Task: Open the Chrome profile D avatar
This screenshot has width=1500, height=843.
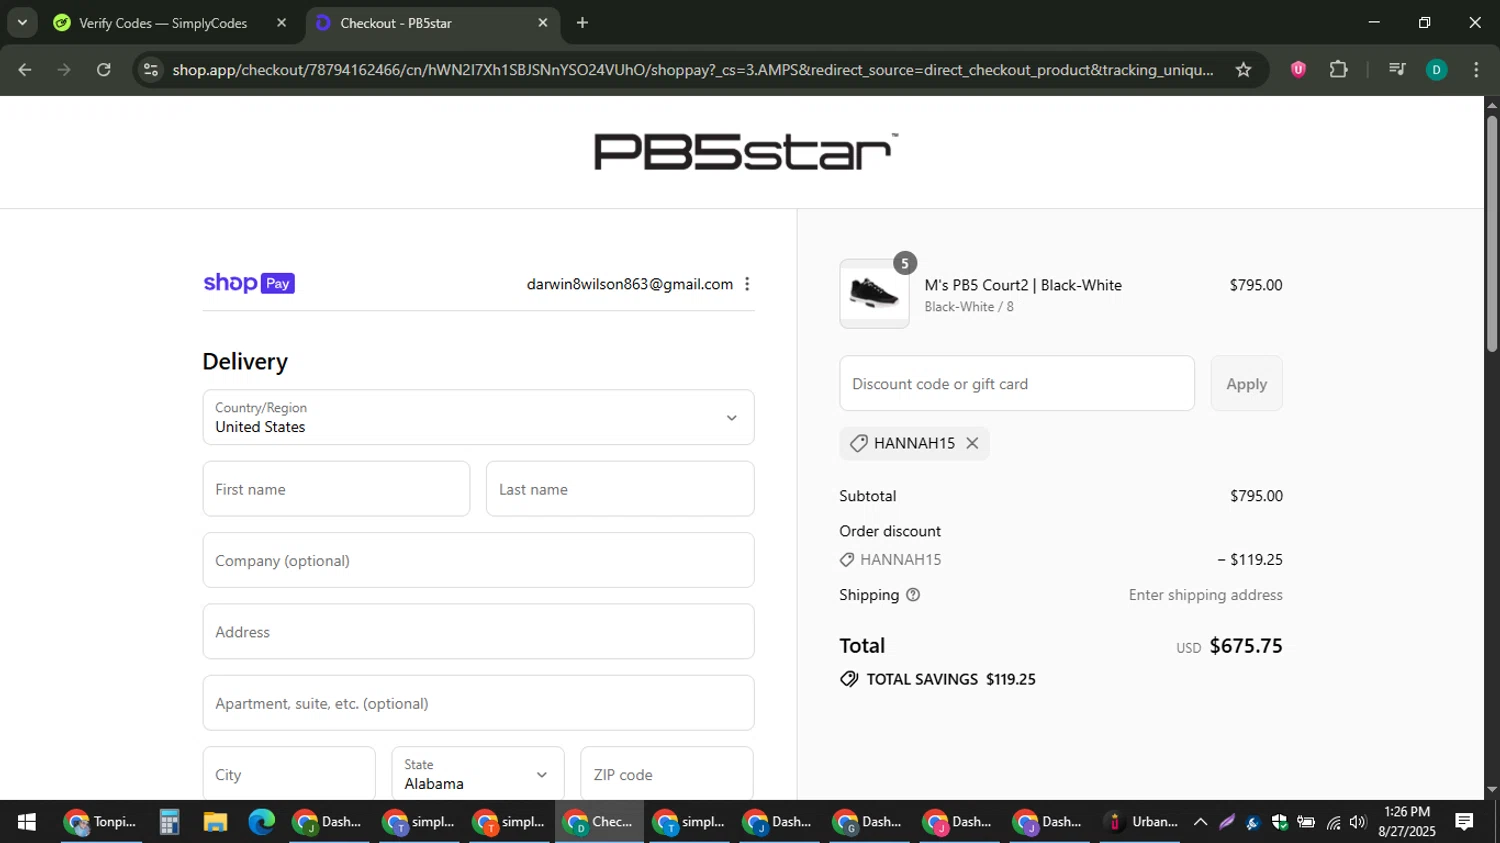Action: coord(1436,70)
